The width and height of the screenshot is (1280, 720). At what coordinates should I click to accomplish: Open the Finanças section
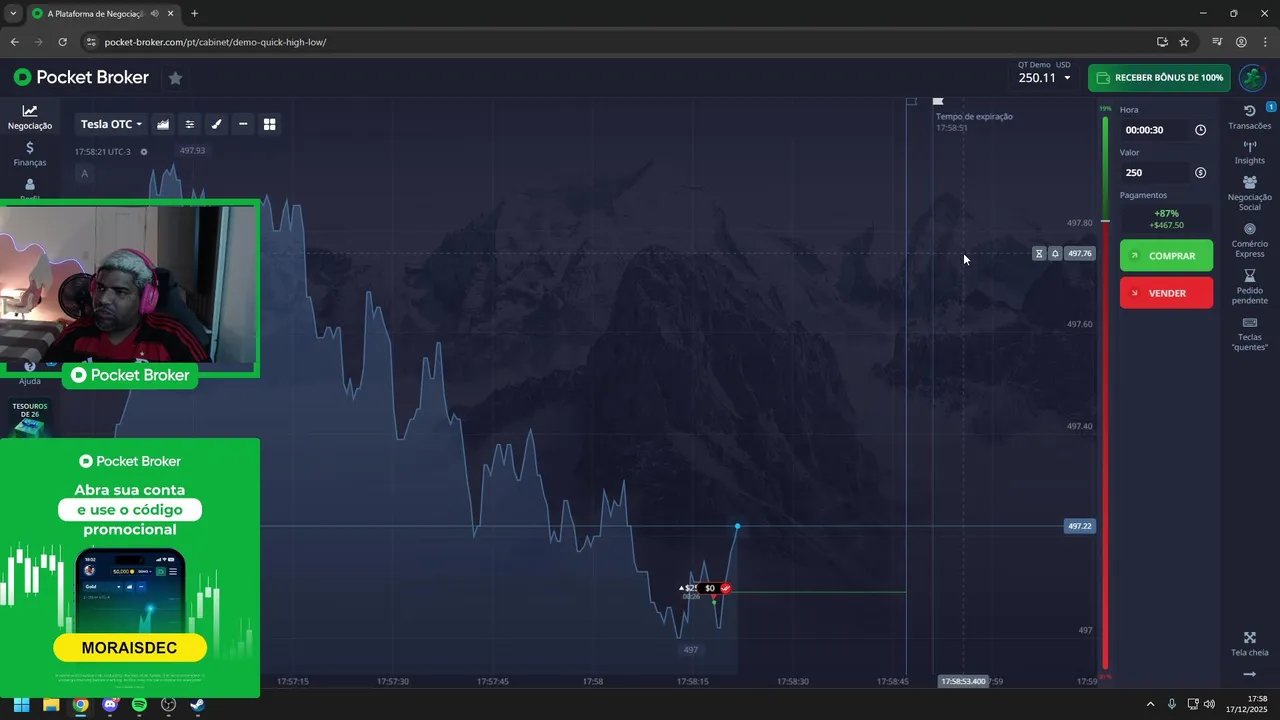[x=30, y=154]
